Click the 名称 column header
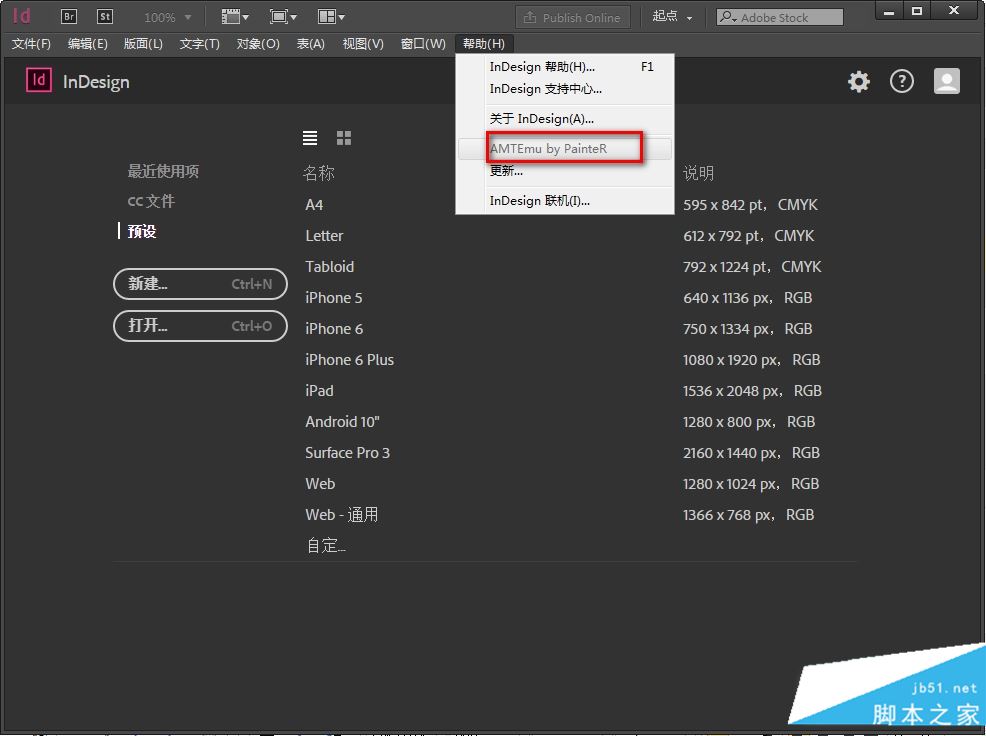The width and height of the screenshot is (986, 736). [318, 173]
